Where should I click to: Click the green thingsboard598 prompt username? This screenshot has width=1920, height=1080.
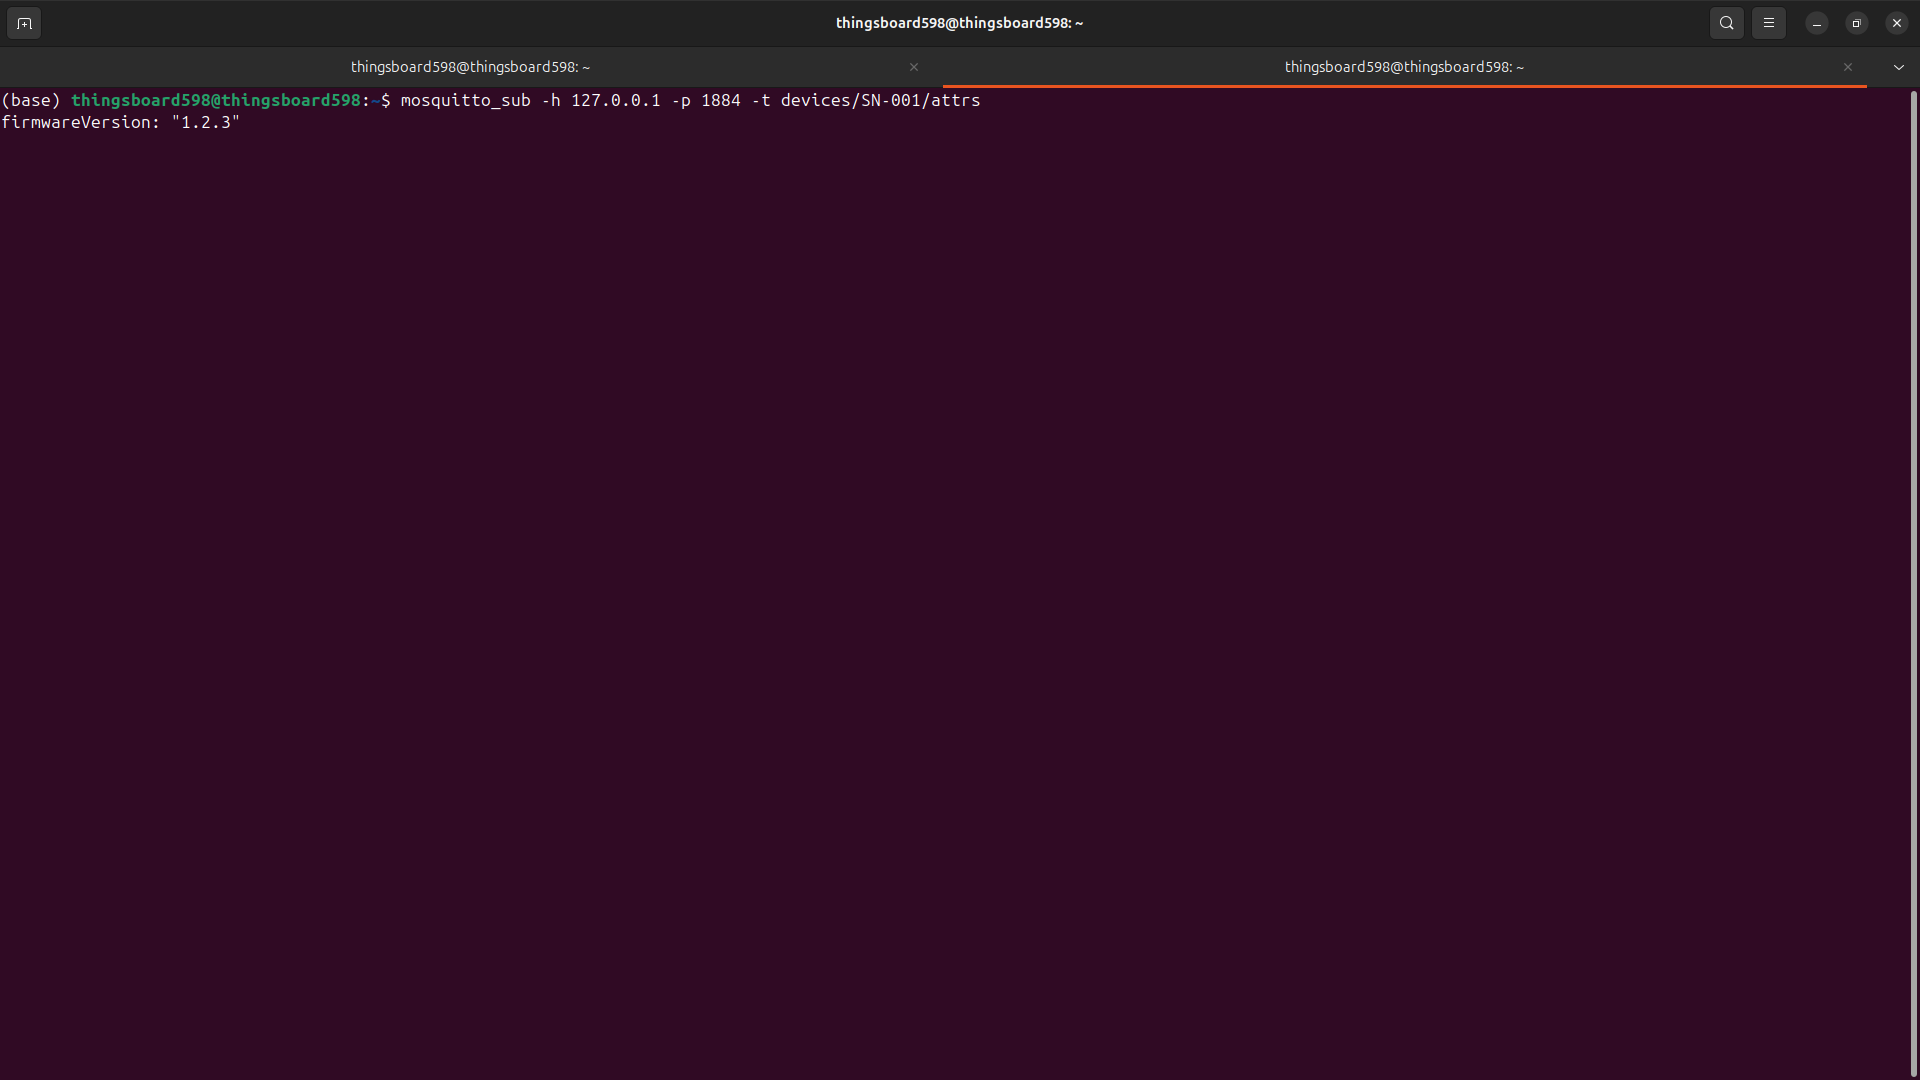140,100
